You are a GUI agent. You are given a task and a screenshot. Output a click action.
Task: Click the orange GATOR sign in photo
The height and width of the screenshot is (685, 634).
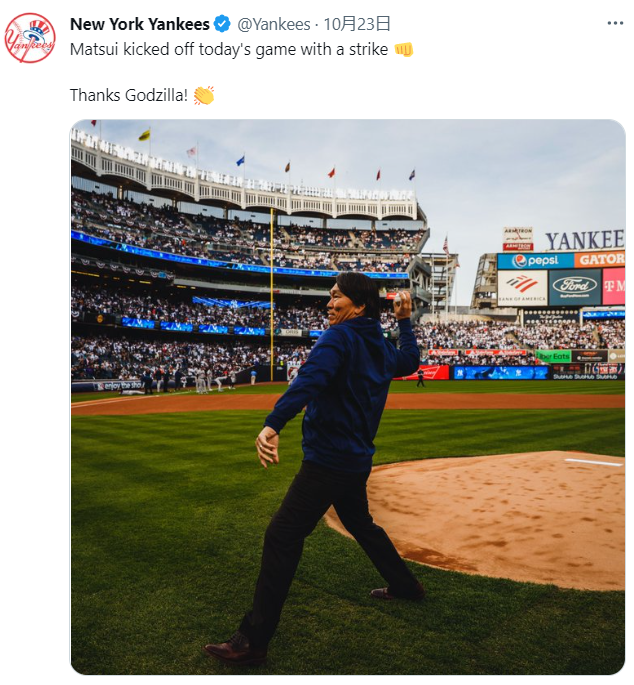(x=599, y=259)
